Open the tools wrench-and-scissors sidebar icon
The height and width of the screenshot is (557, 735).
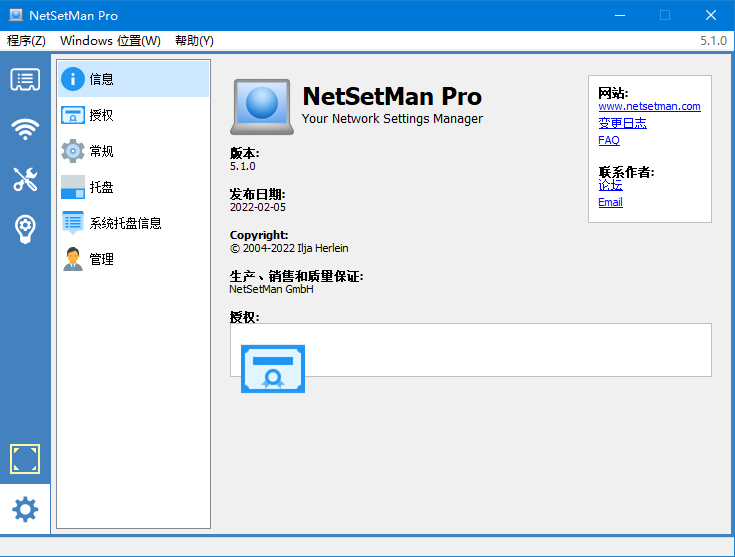[x=25, y=179]
